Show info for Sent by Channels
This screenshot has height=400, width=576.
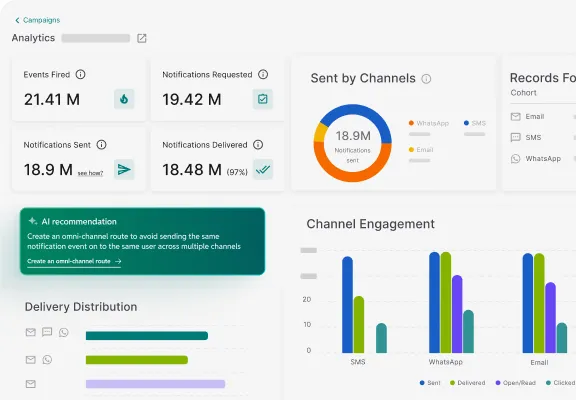point(426,79)
